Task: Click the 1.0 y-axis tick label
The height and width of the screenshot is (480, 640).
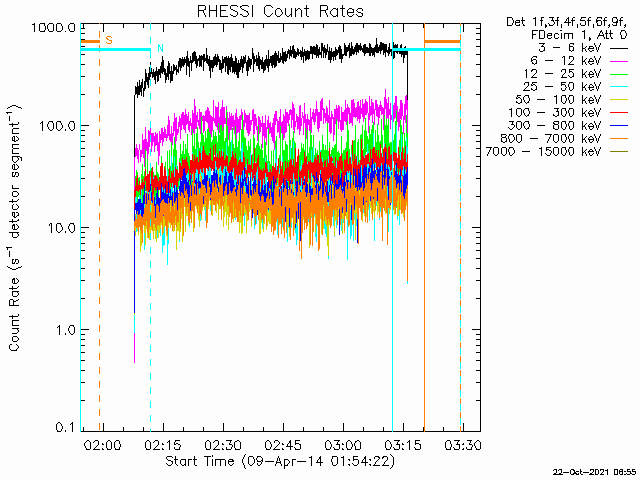Action: (65, 329)
